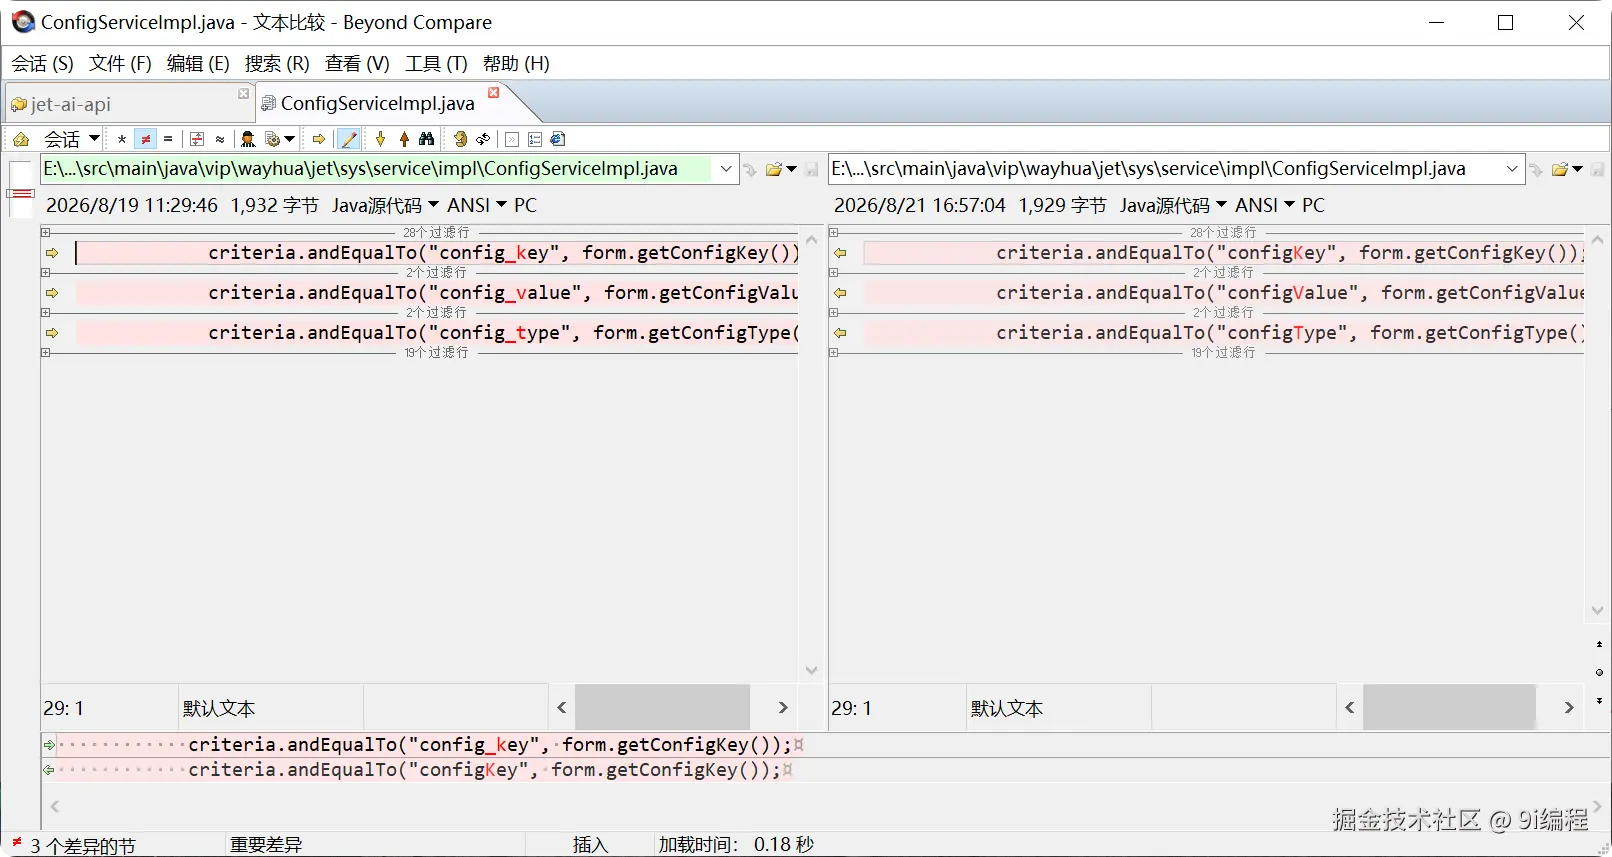The width and height of the screenshot is (1612, 857).
Task: Click left pane save disk icon
Action: coord(812,169)
